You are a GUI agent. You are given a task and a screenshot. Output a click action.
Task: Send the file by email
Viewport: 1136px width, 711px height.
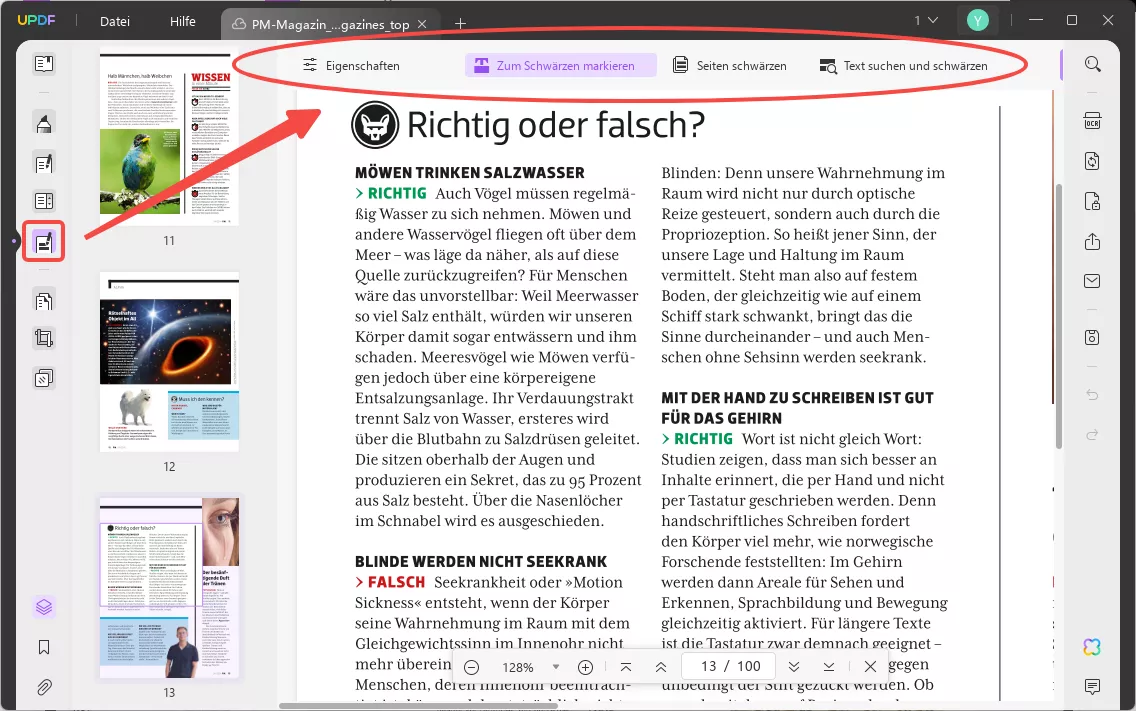[1093, 280]
